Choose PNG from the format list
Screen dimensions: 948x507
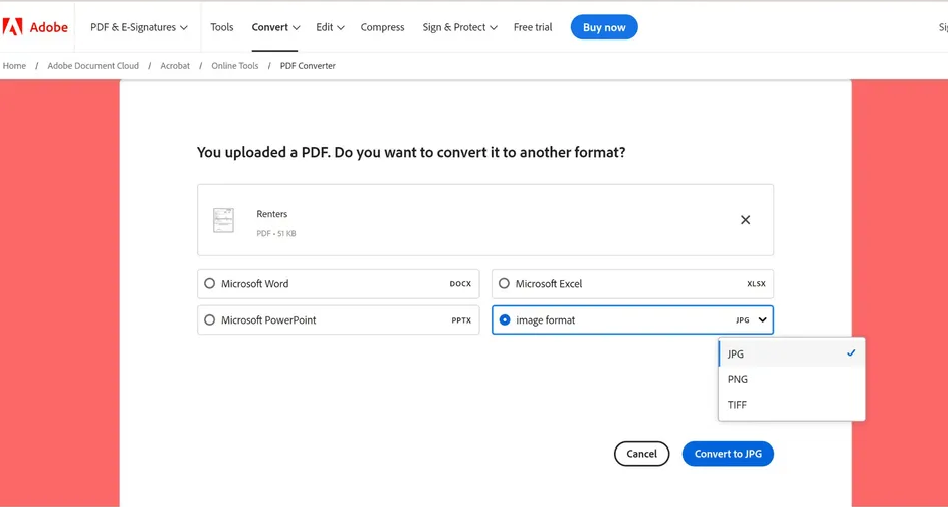pyautogui.click(x=738, y=380)
